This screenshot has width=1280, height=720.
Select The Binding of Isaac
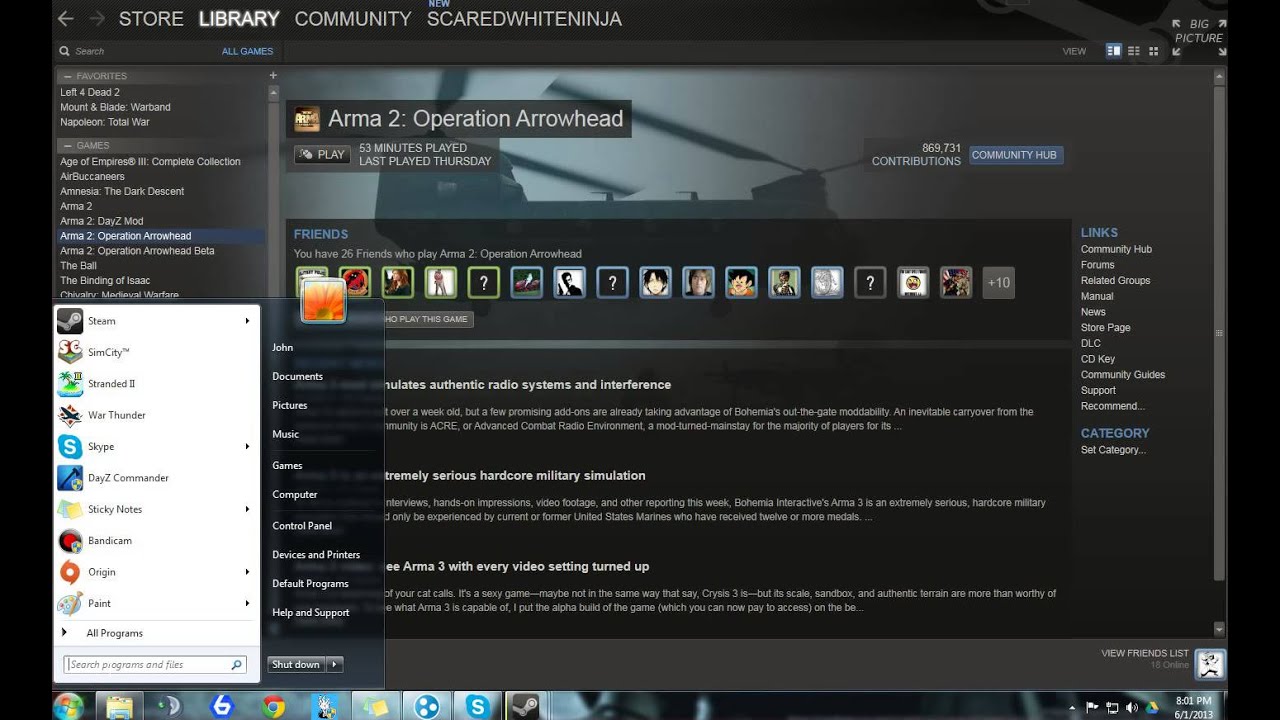point(105,280)
